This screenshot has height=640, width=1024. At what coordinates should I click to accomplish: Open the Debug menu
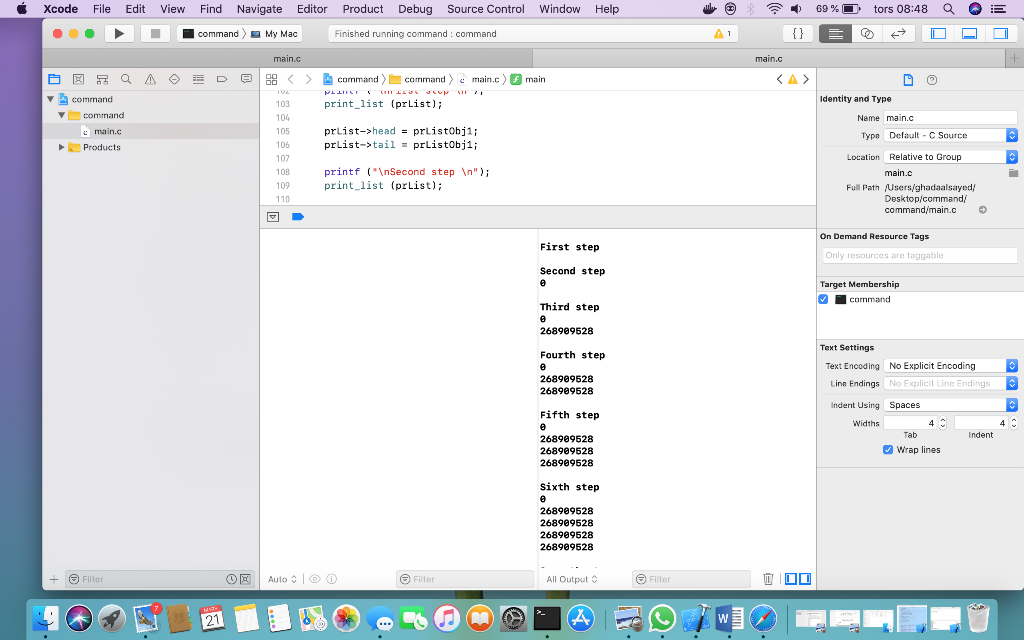point(415,9)
